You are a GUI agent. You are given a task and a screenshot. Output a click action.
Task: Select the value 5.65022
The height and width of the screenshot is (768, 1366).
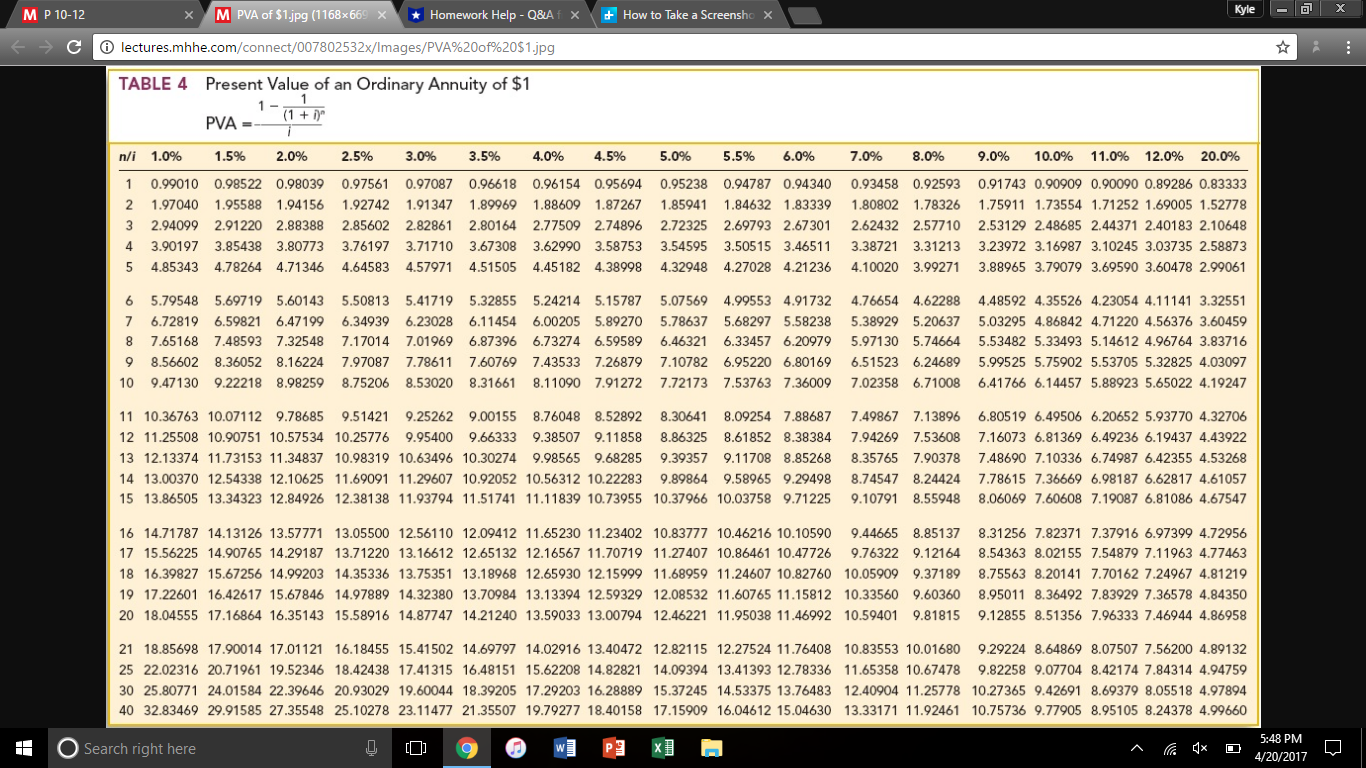1169,383
